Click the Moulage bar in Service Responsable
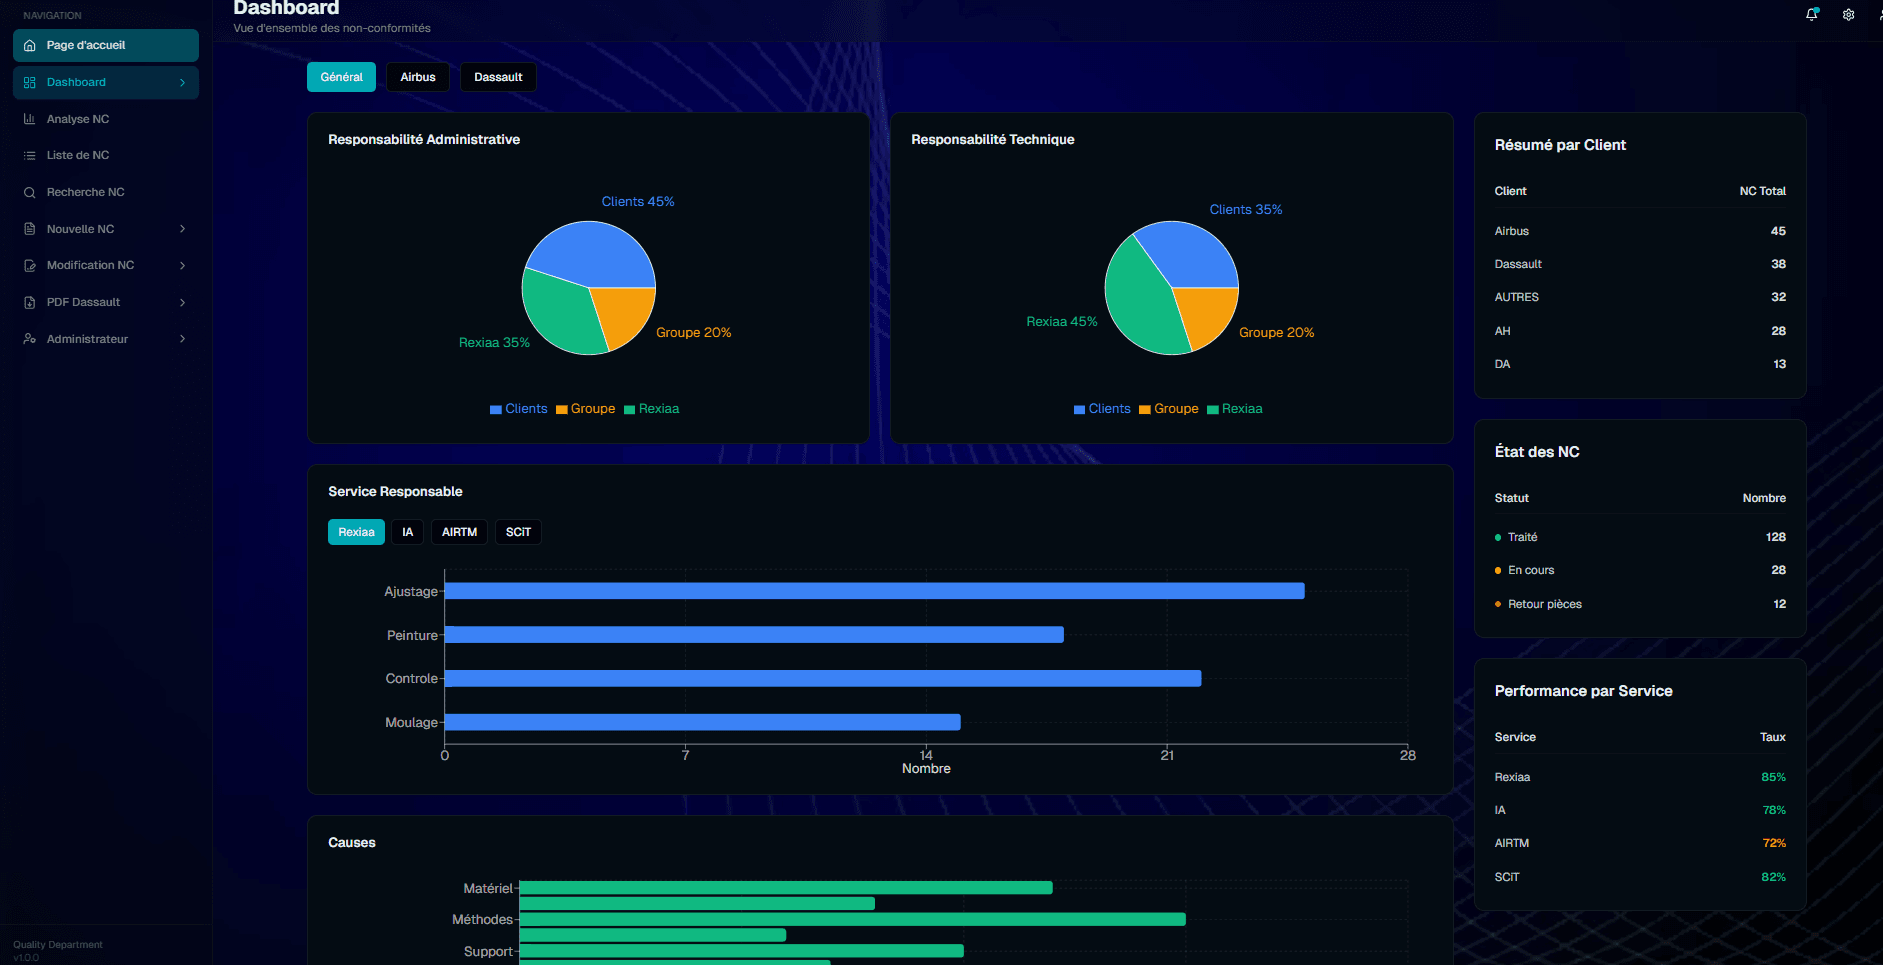Viewport: 1883px width, 965px height. click(x=703, y=722)
